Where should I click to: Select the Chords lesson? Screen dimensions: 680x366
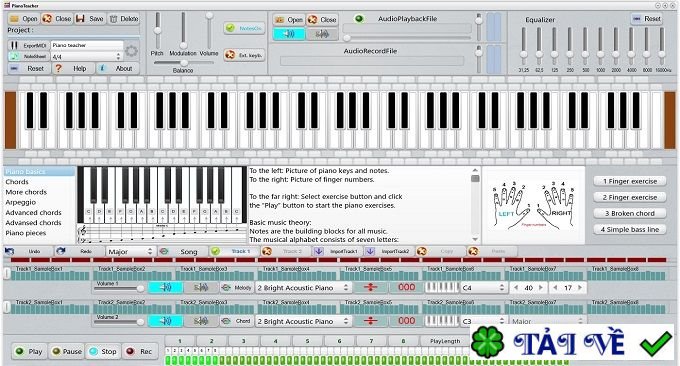pos(39,182)
